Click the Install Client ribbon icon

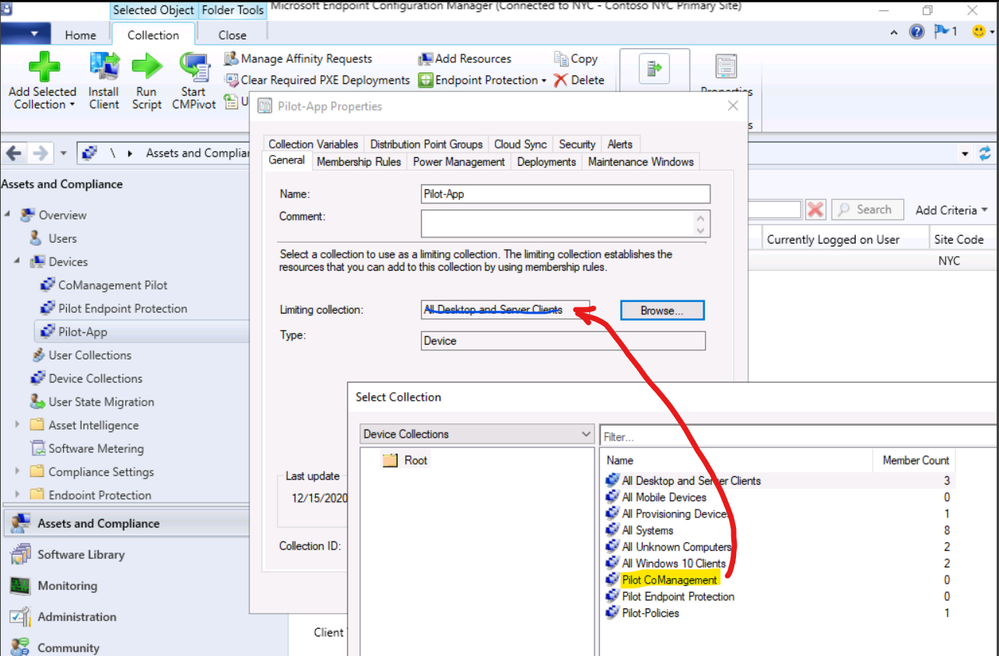(104, 67)
